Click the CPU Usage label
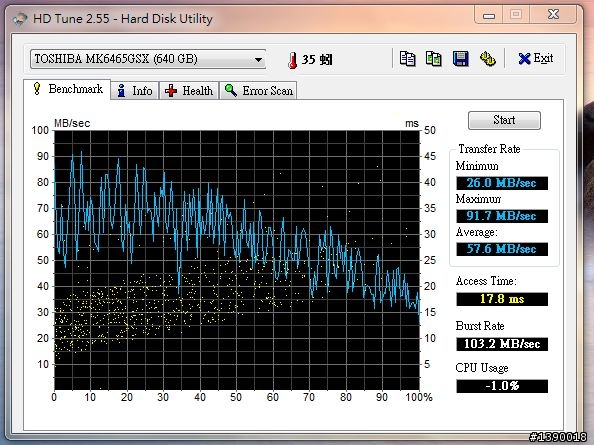594x445 pixels. 482,368
